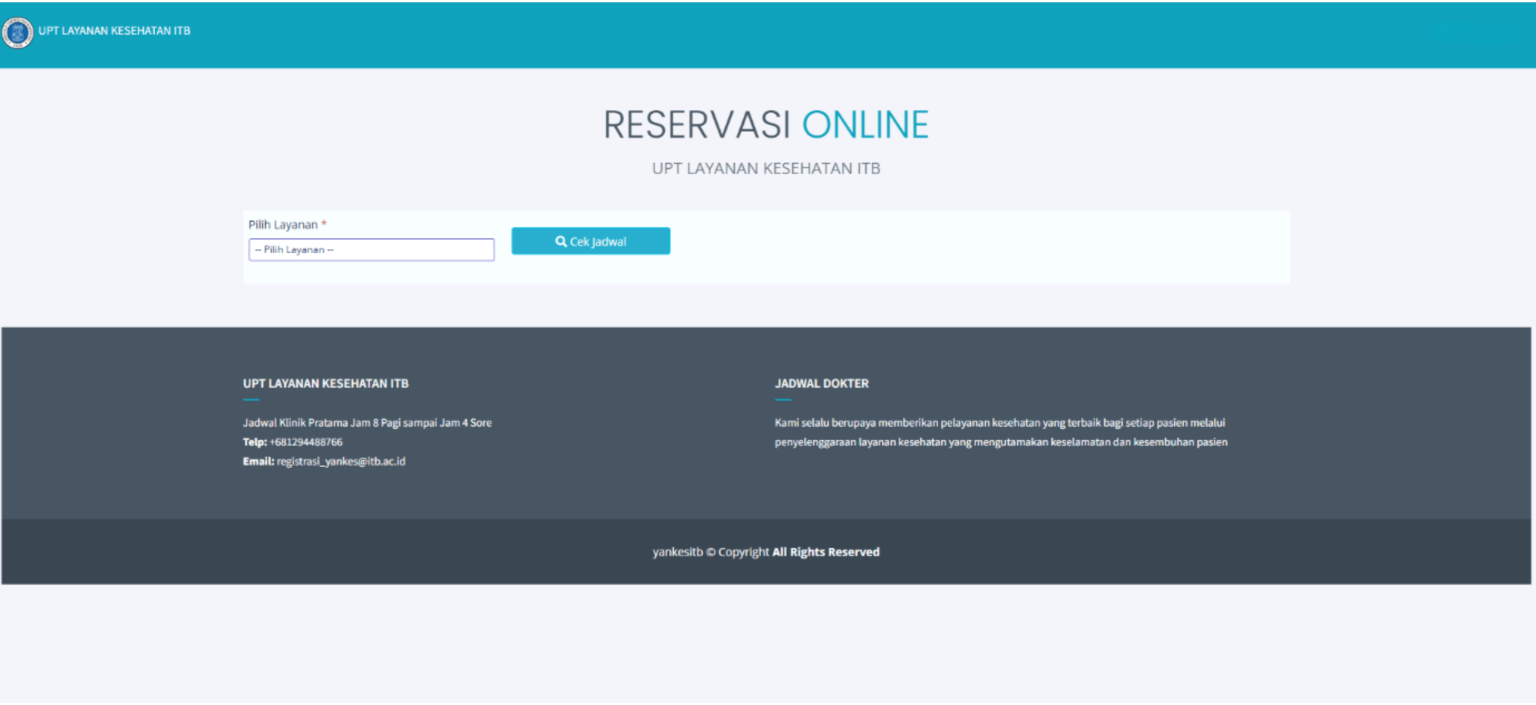
Task: Select a service from the required Pilih Layanan combo box
Action: click(x=371, y=249)
